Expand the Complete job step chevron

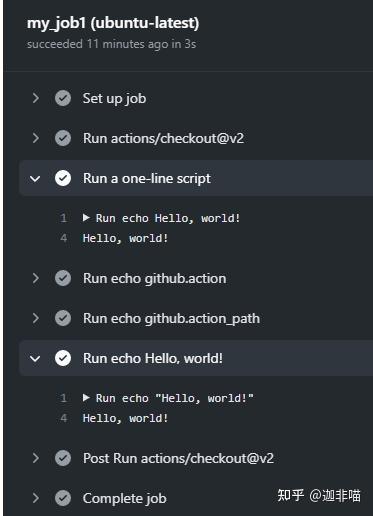[35, 498]
